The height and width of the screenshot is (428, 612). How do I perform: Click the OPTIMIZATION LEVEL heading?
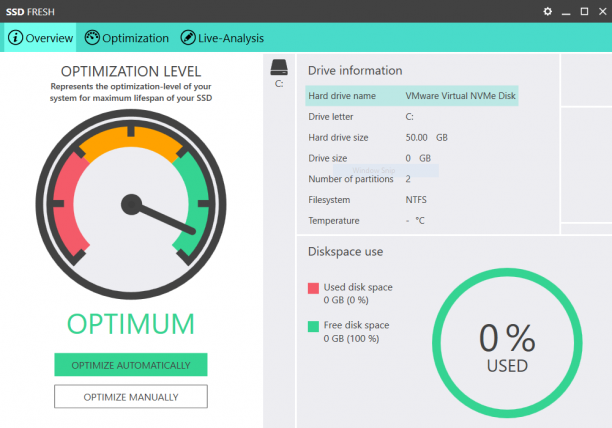(131, 71)
